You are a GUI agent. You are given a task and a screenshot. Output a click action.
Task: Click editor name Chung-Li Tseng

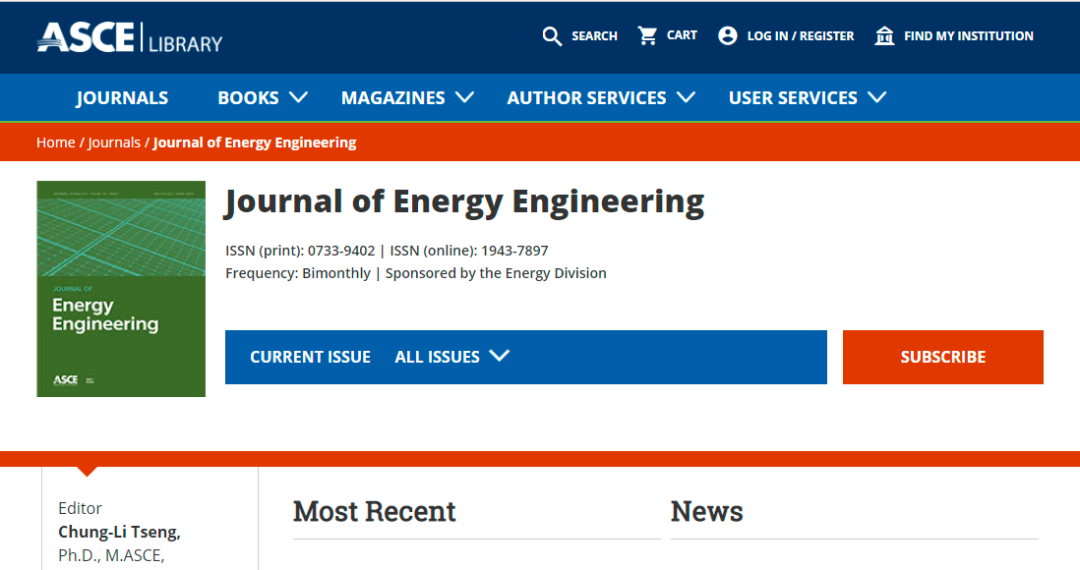point(119,531)
